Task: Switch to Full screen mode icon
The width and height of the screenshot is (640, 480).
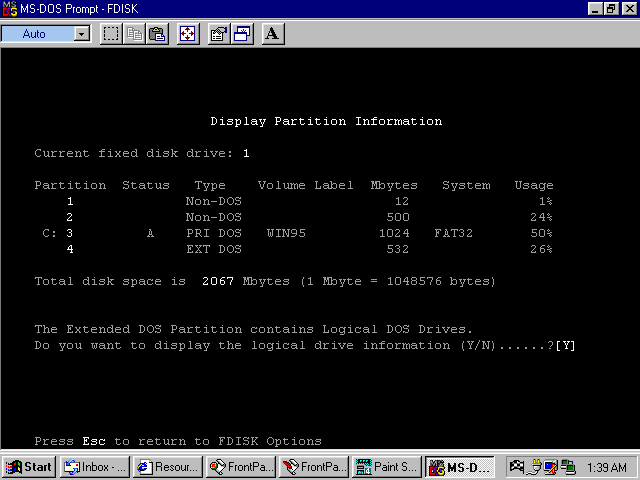Action: coord(187,34)
